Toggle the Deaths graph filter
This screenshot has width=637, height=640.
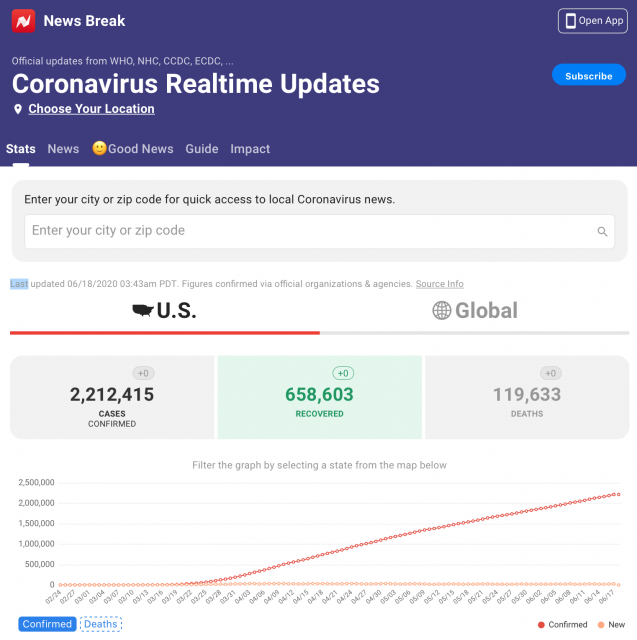[x=100, y=624]
